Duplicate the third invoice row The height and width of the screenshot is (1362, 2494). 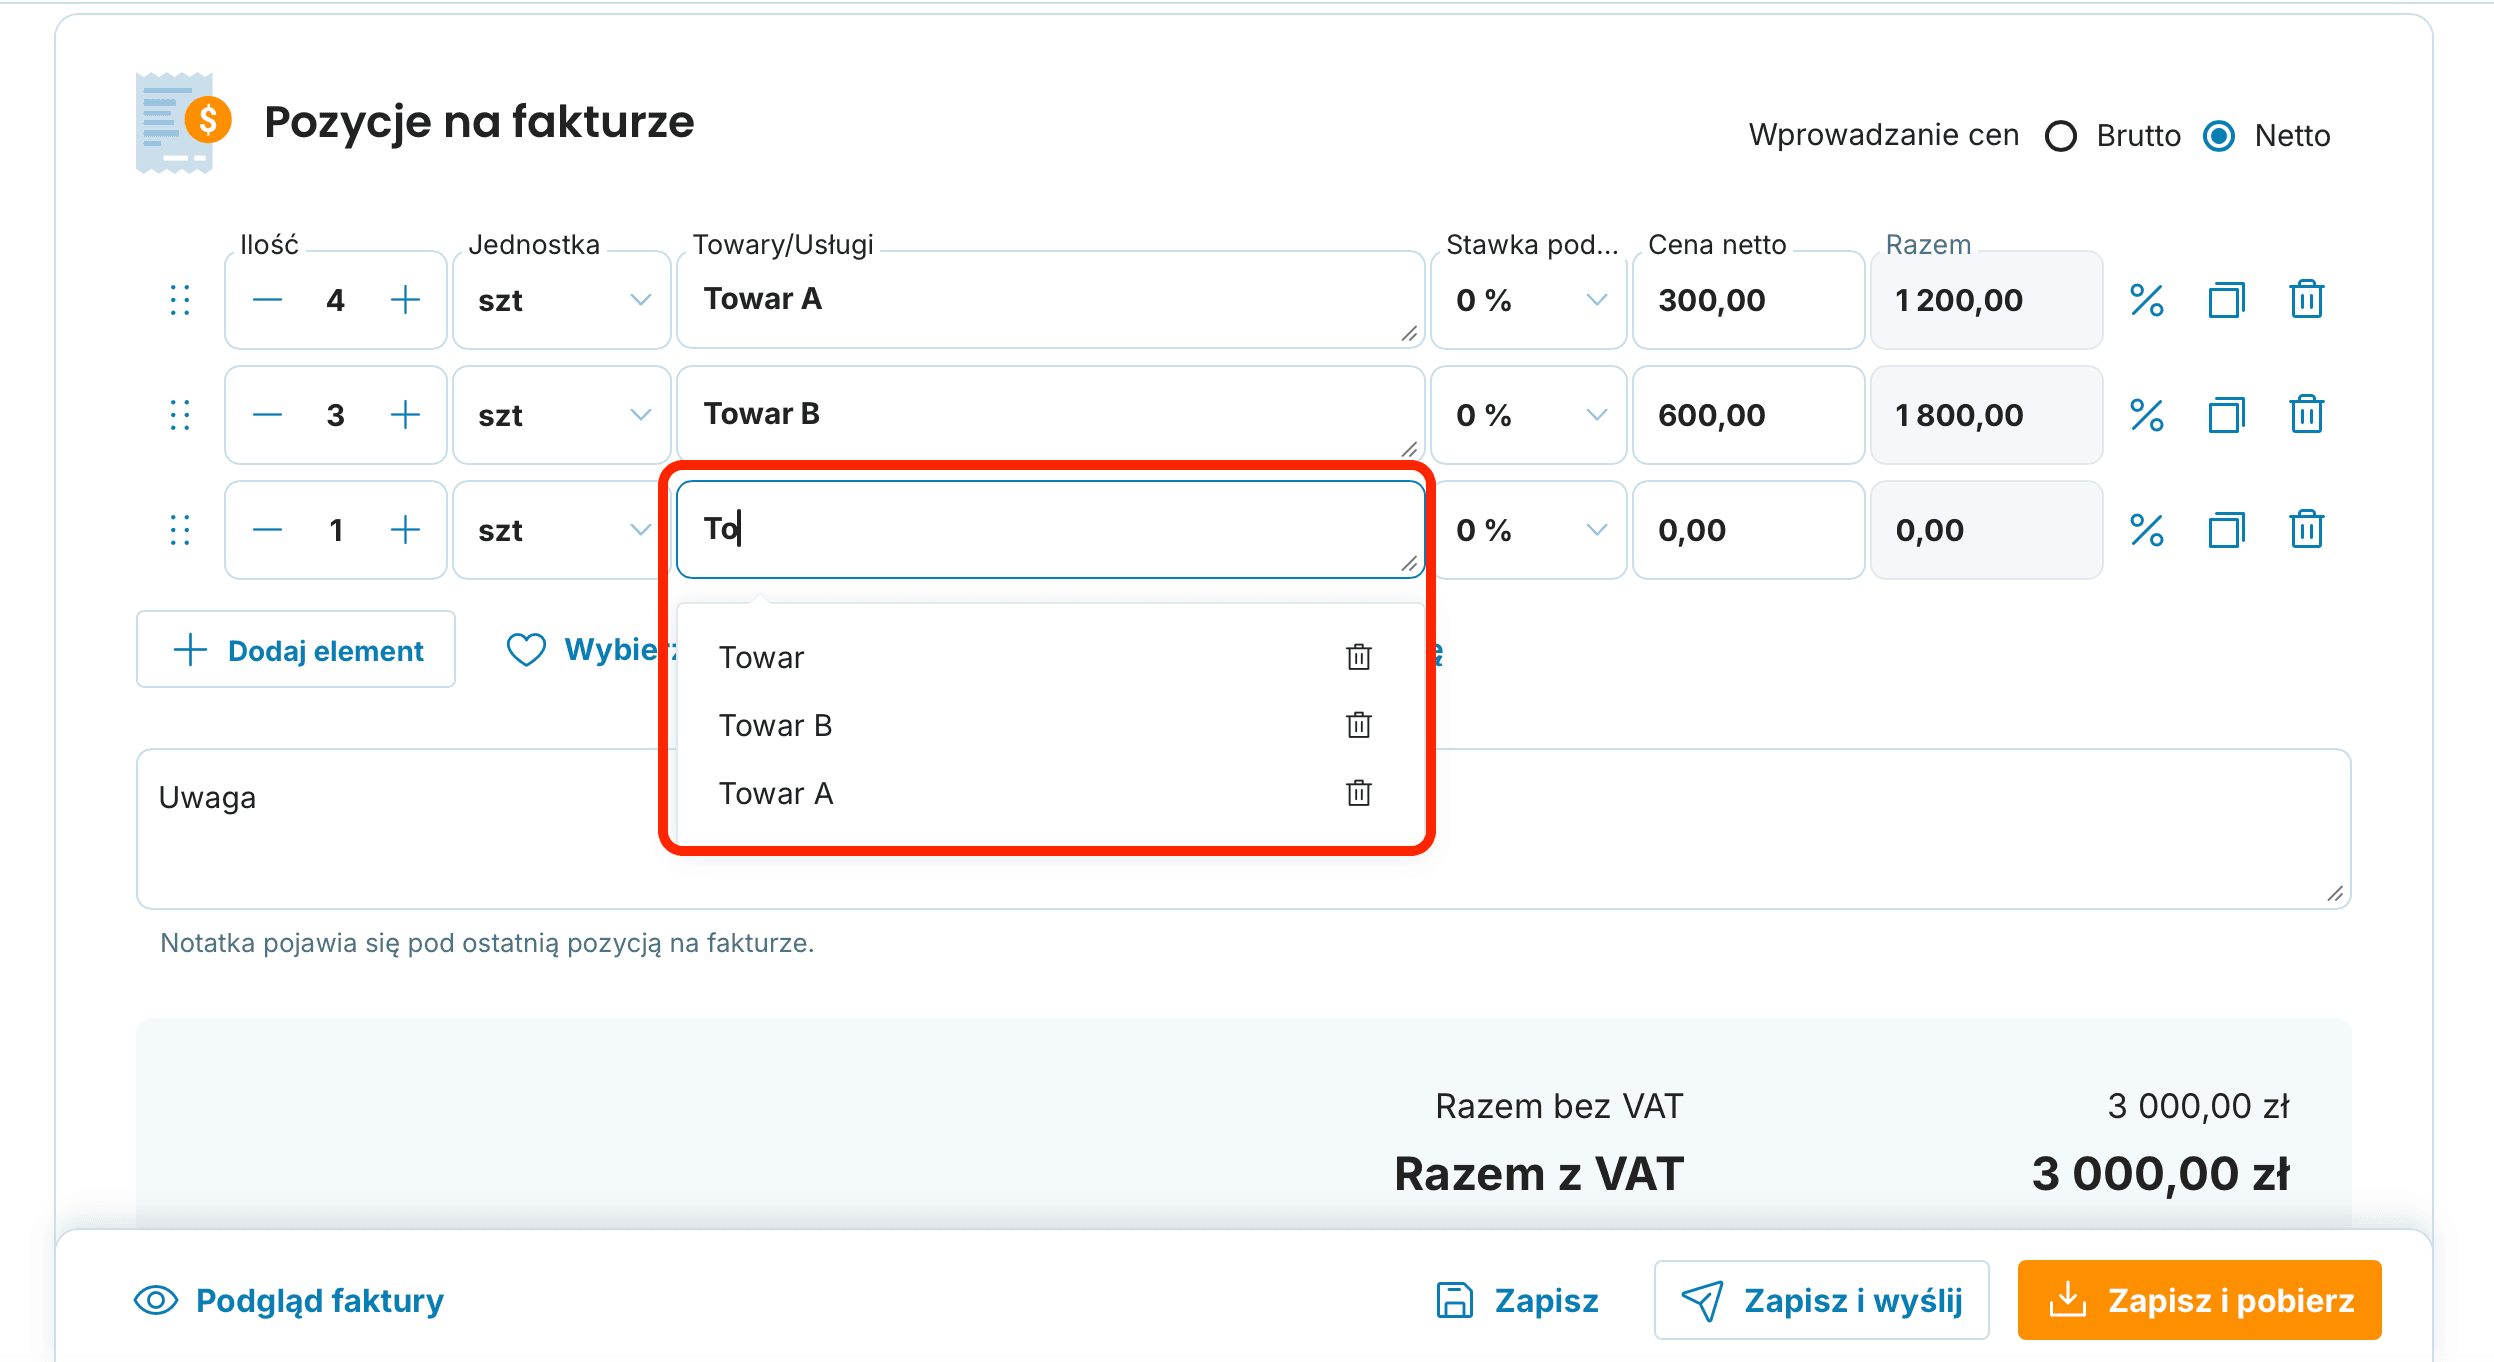[2226, 530]
